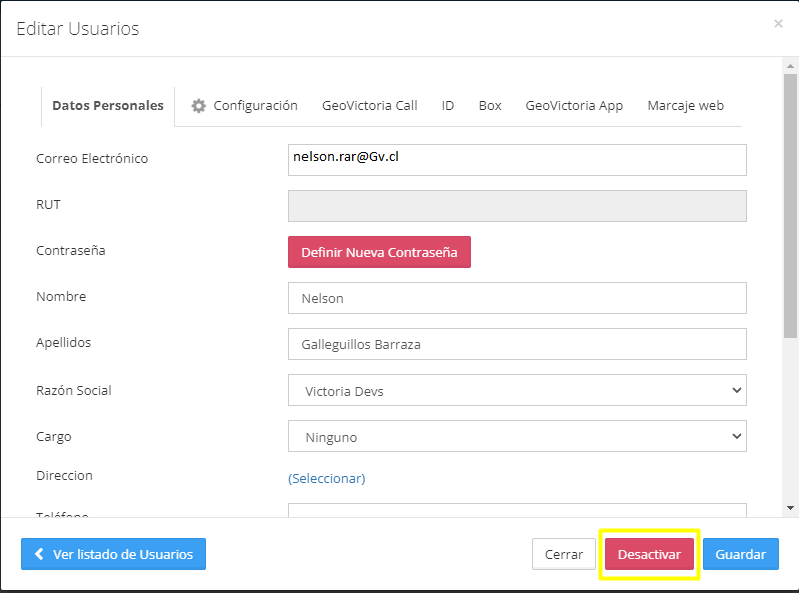Image resolution: width=809 pixels, height=596 pixels.
Task: Open the GeoVictoria Call tab
Action: 369,106
